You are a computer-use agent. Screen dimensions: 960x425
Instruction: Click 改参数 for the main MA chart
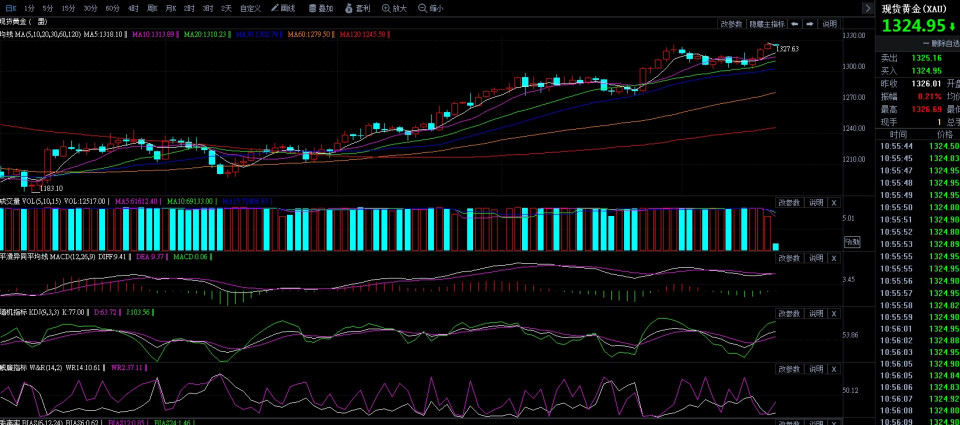(732, 23)
